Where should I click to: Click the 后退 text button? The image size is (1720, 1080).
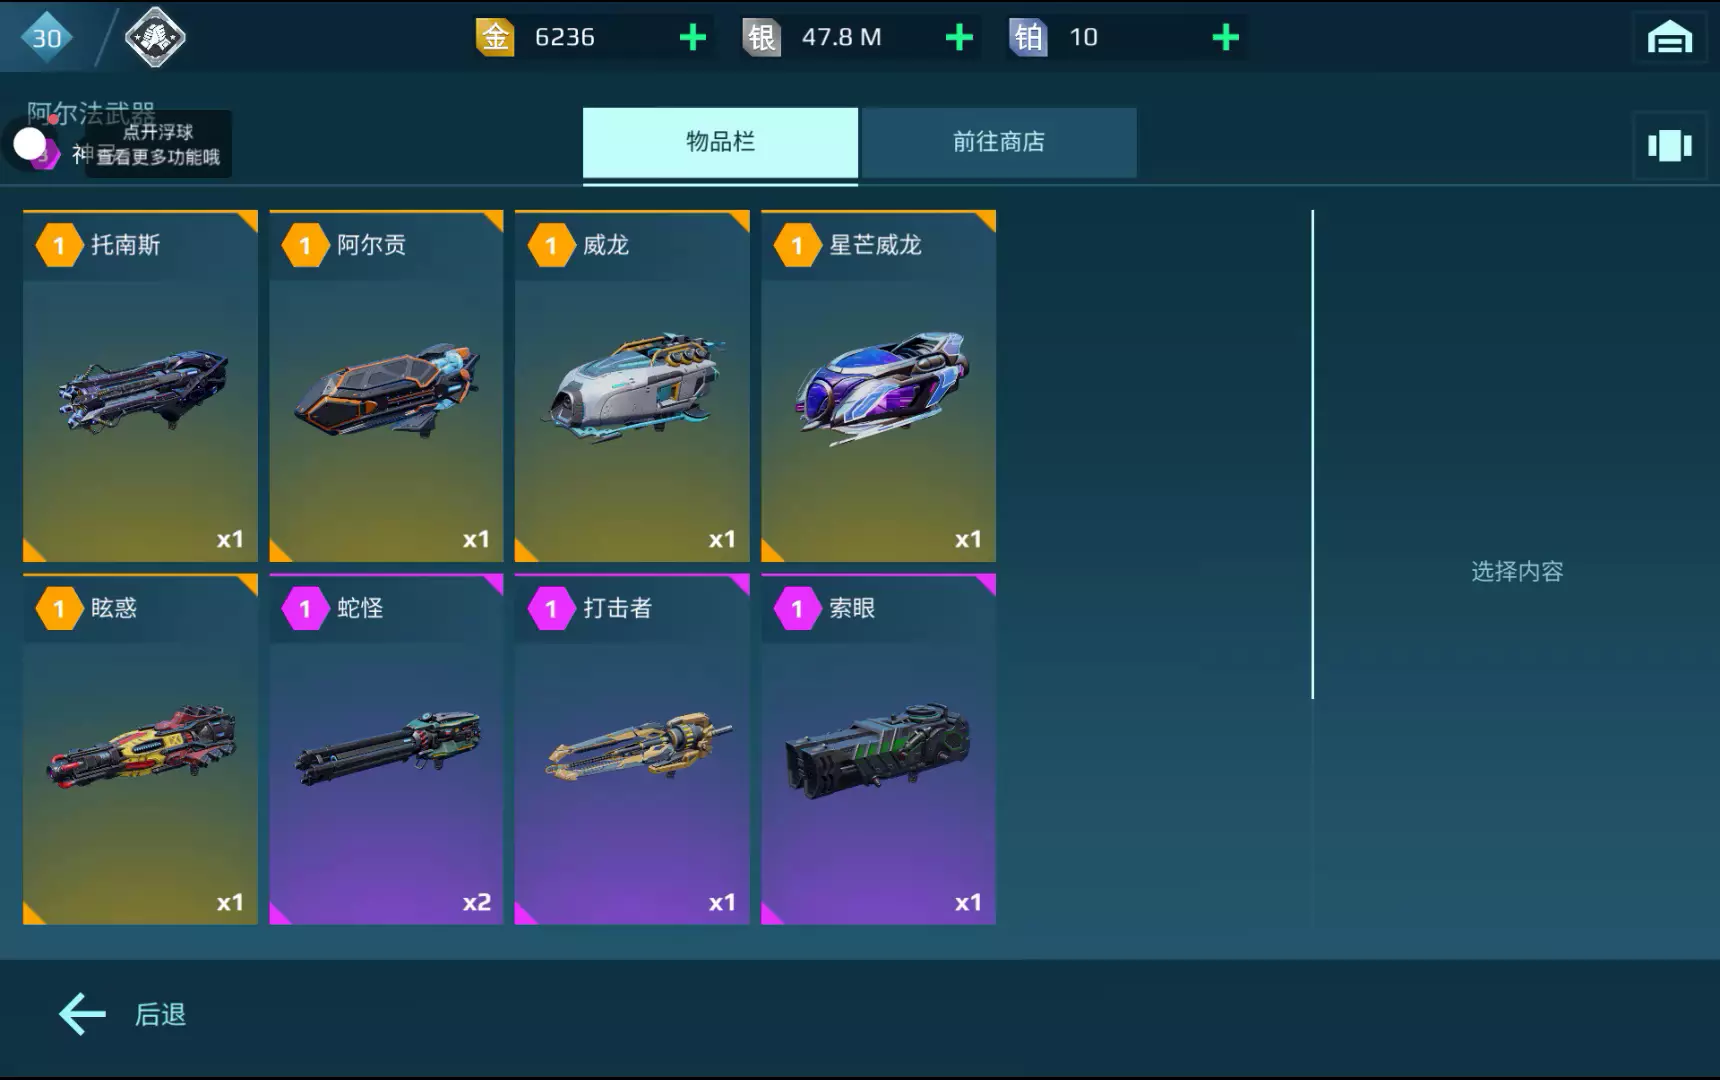pyautogui.click(x=160, y=1014)
